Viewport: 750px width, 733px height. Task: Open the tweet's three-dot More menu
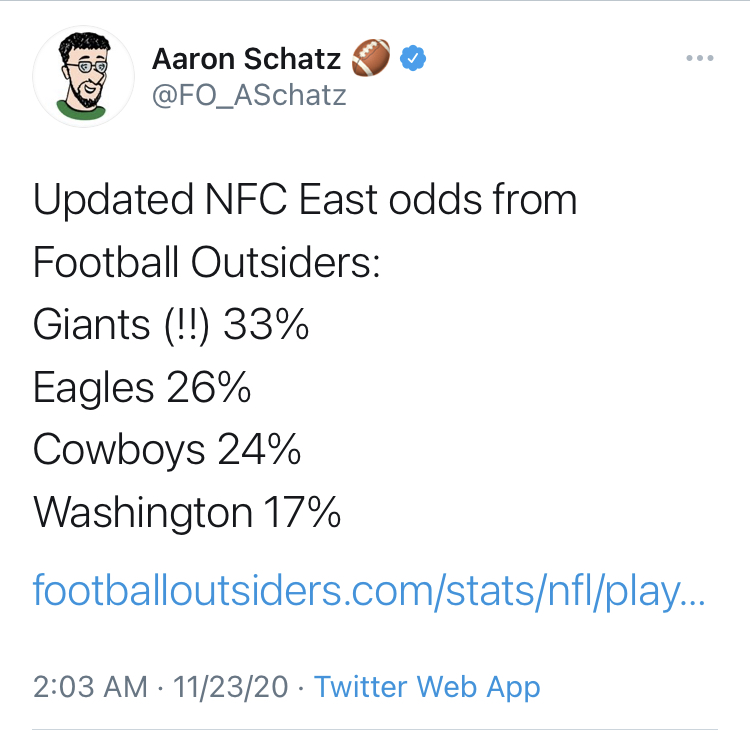pos(701,59)
